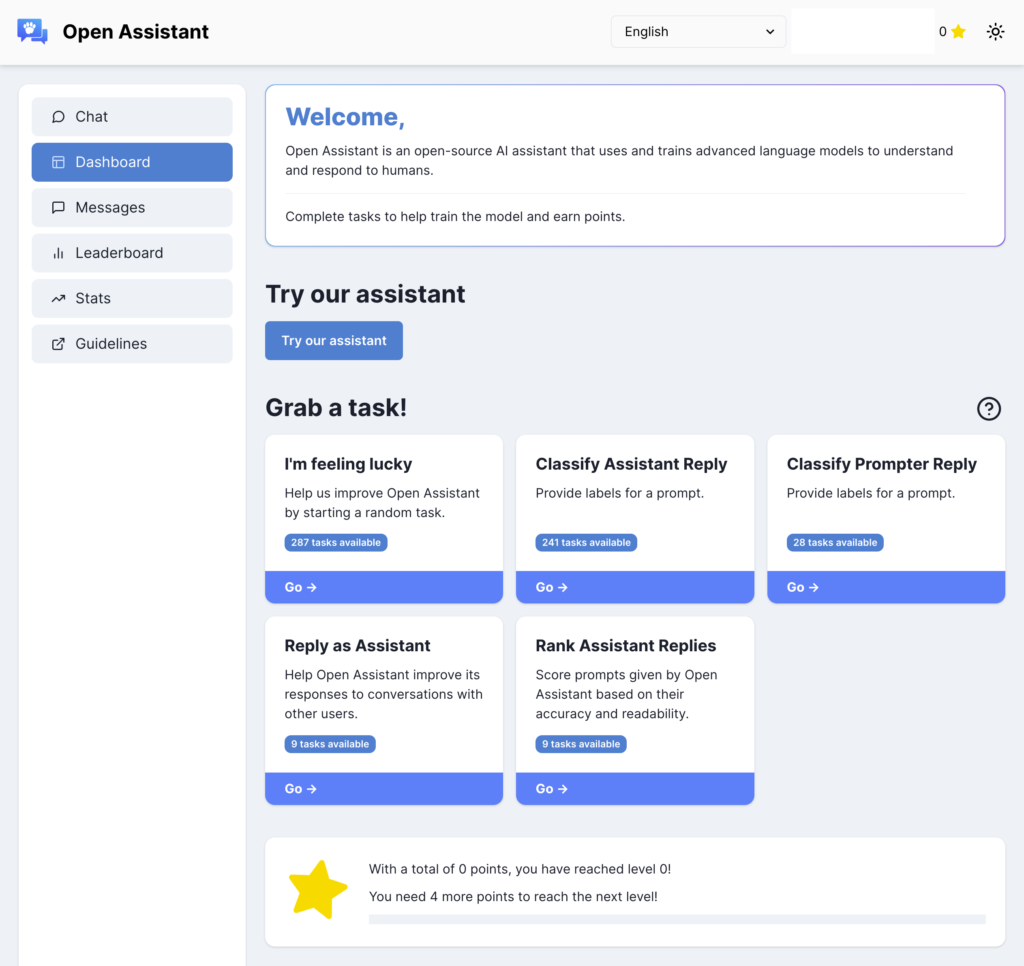
Task: Click the Guidelines external-link icon
Action: 59,343
